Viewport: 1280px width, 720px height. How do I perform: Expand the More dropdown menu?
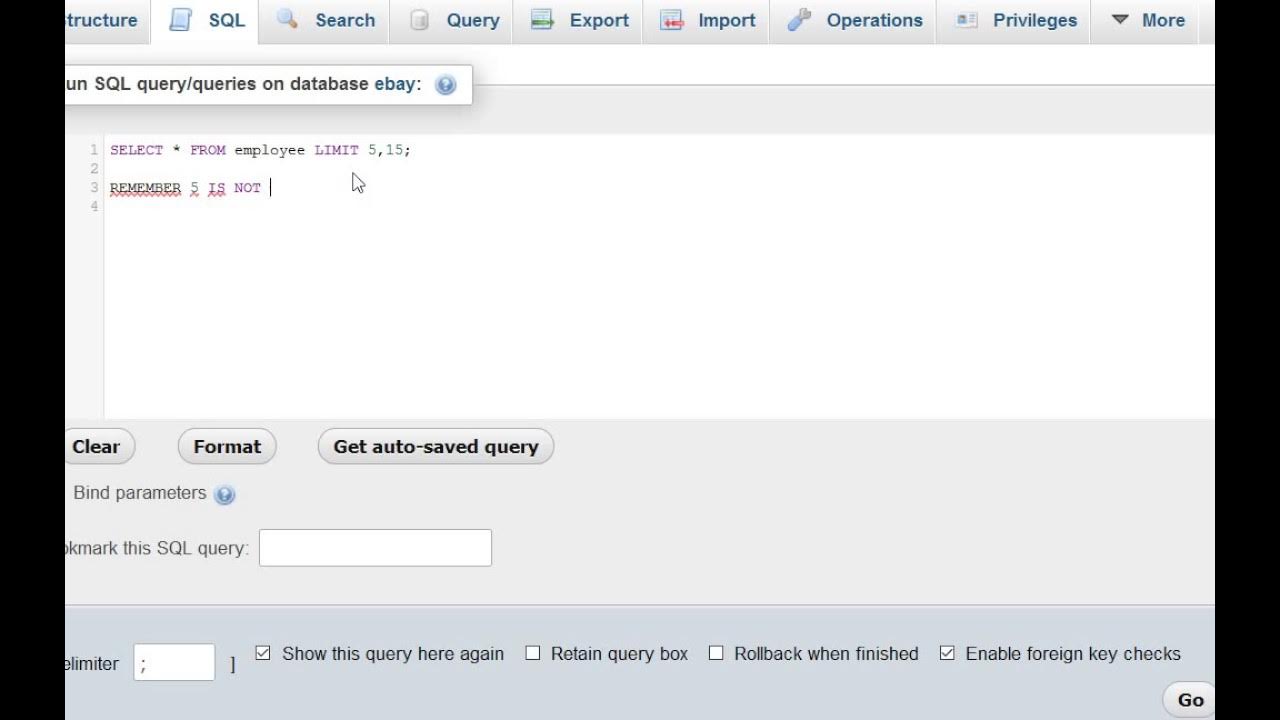pyautogui.click(x=1148, y=20)
